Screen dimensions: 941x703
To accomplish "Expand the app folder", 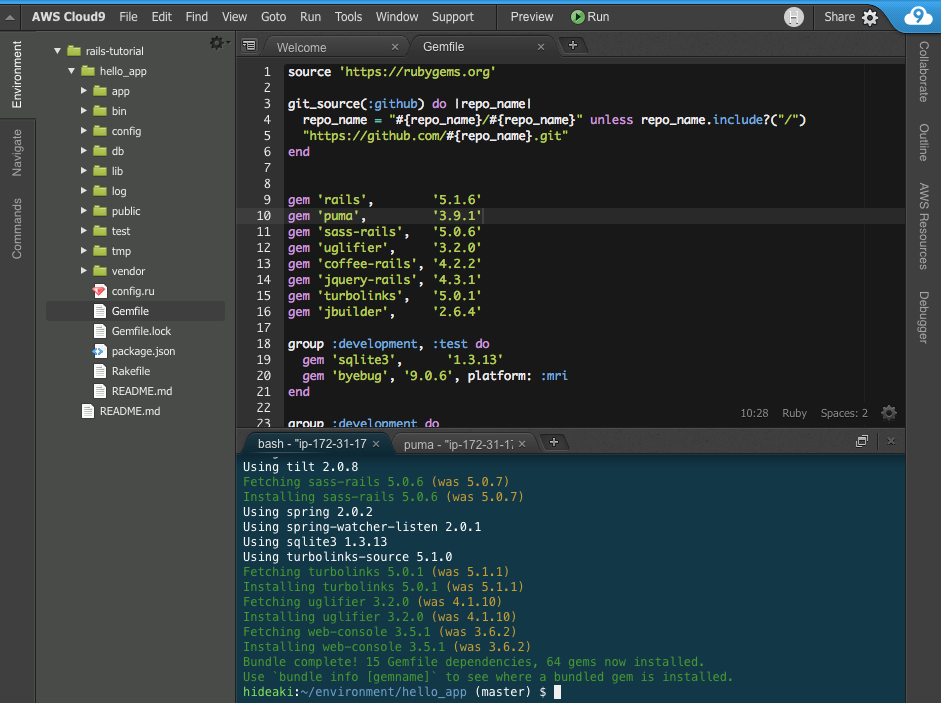I will coord(84,91).
